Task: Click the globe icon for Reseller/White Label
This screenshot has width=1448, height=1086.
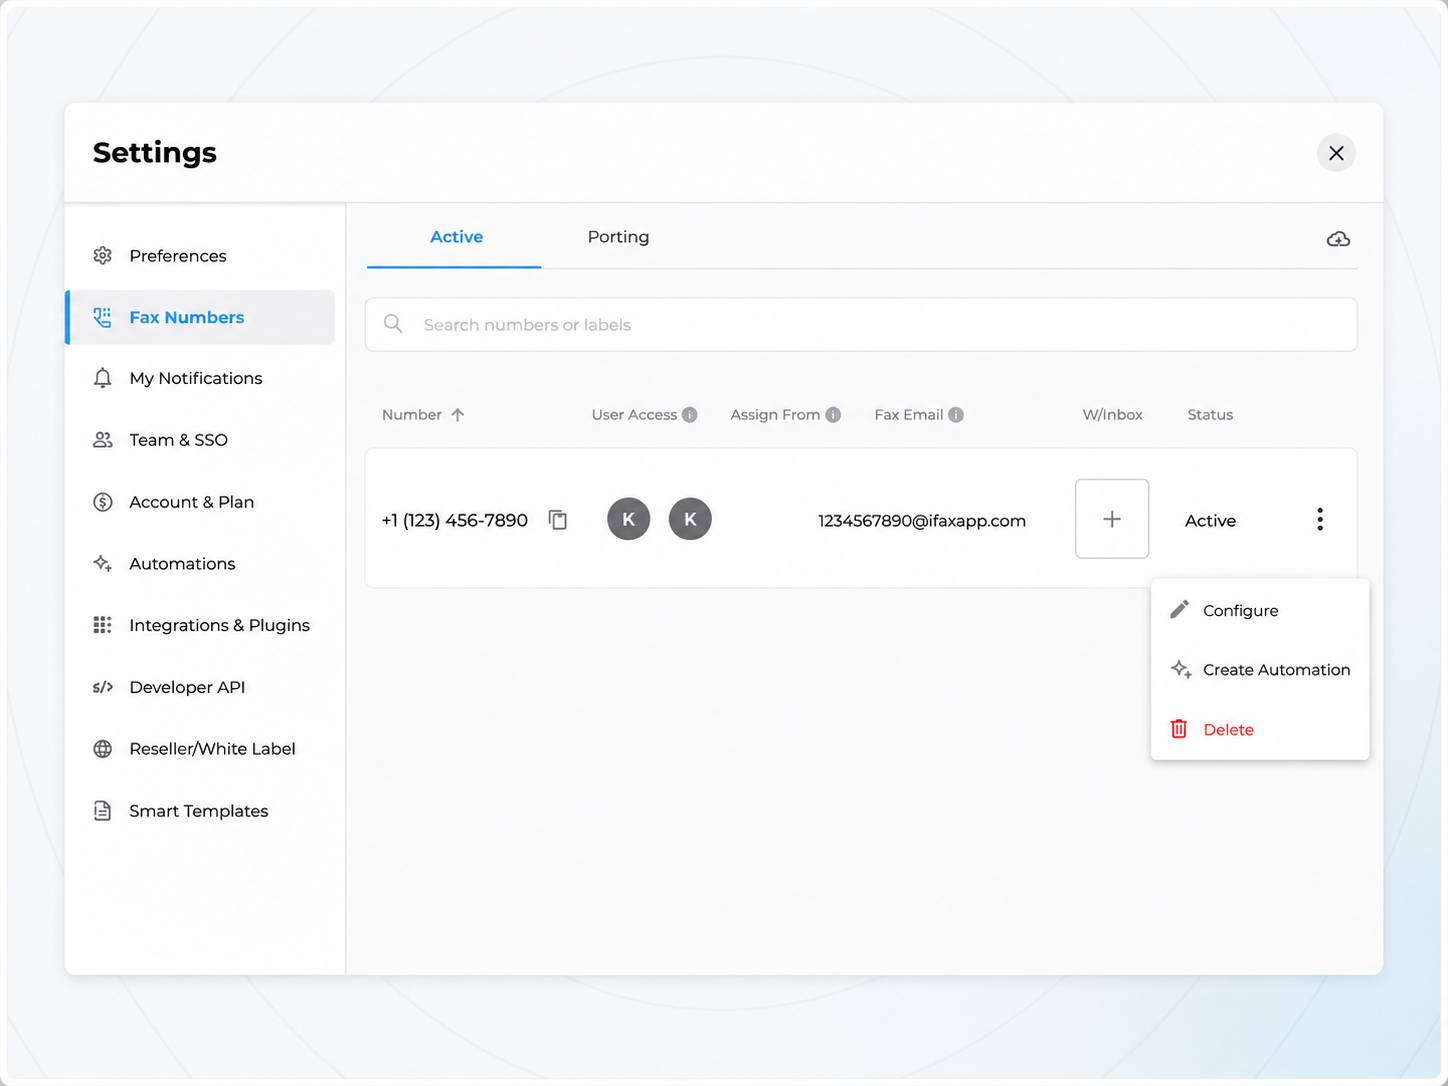Action: [x=102, y=749]
